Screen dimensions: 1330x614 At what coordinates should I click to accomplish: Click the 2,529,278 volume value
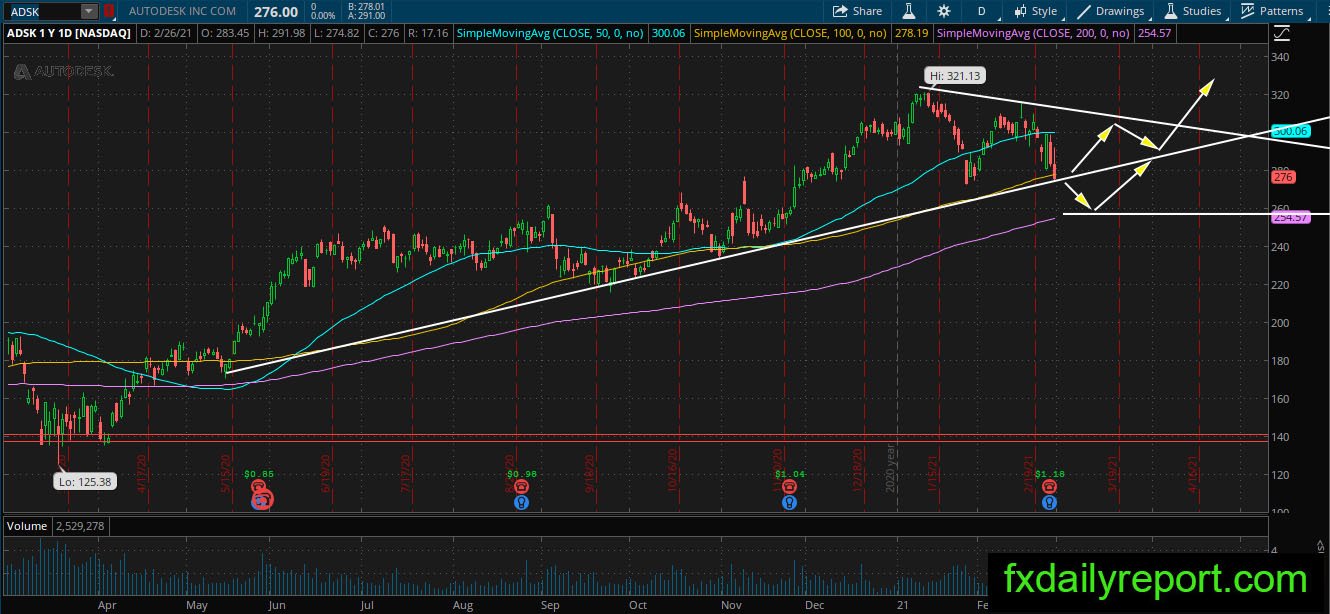(78, 525)
